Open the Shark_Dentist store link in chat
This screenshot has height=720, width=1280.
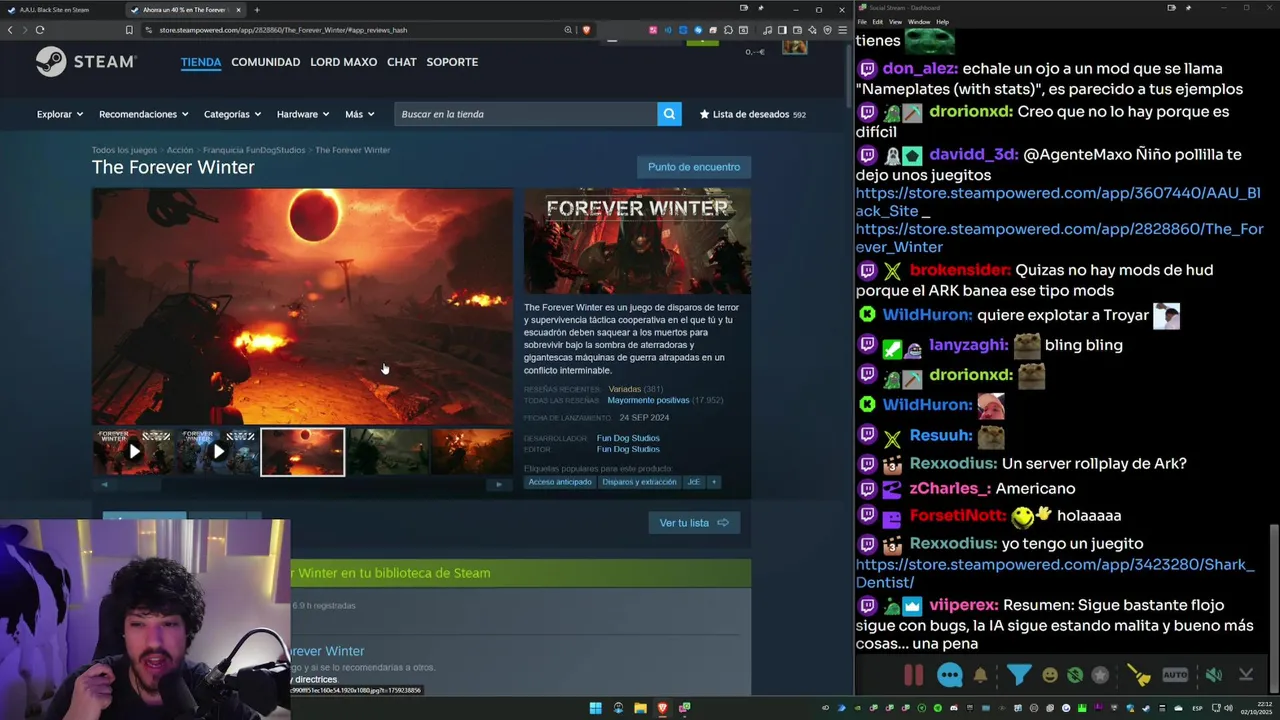coord(1055,573)
